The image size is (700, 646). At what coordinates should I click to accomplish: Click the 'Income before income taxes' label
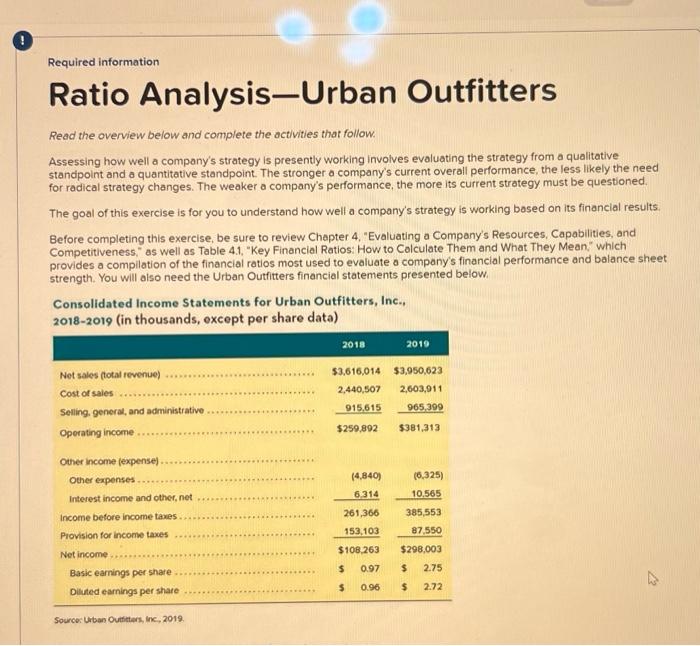118,517
